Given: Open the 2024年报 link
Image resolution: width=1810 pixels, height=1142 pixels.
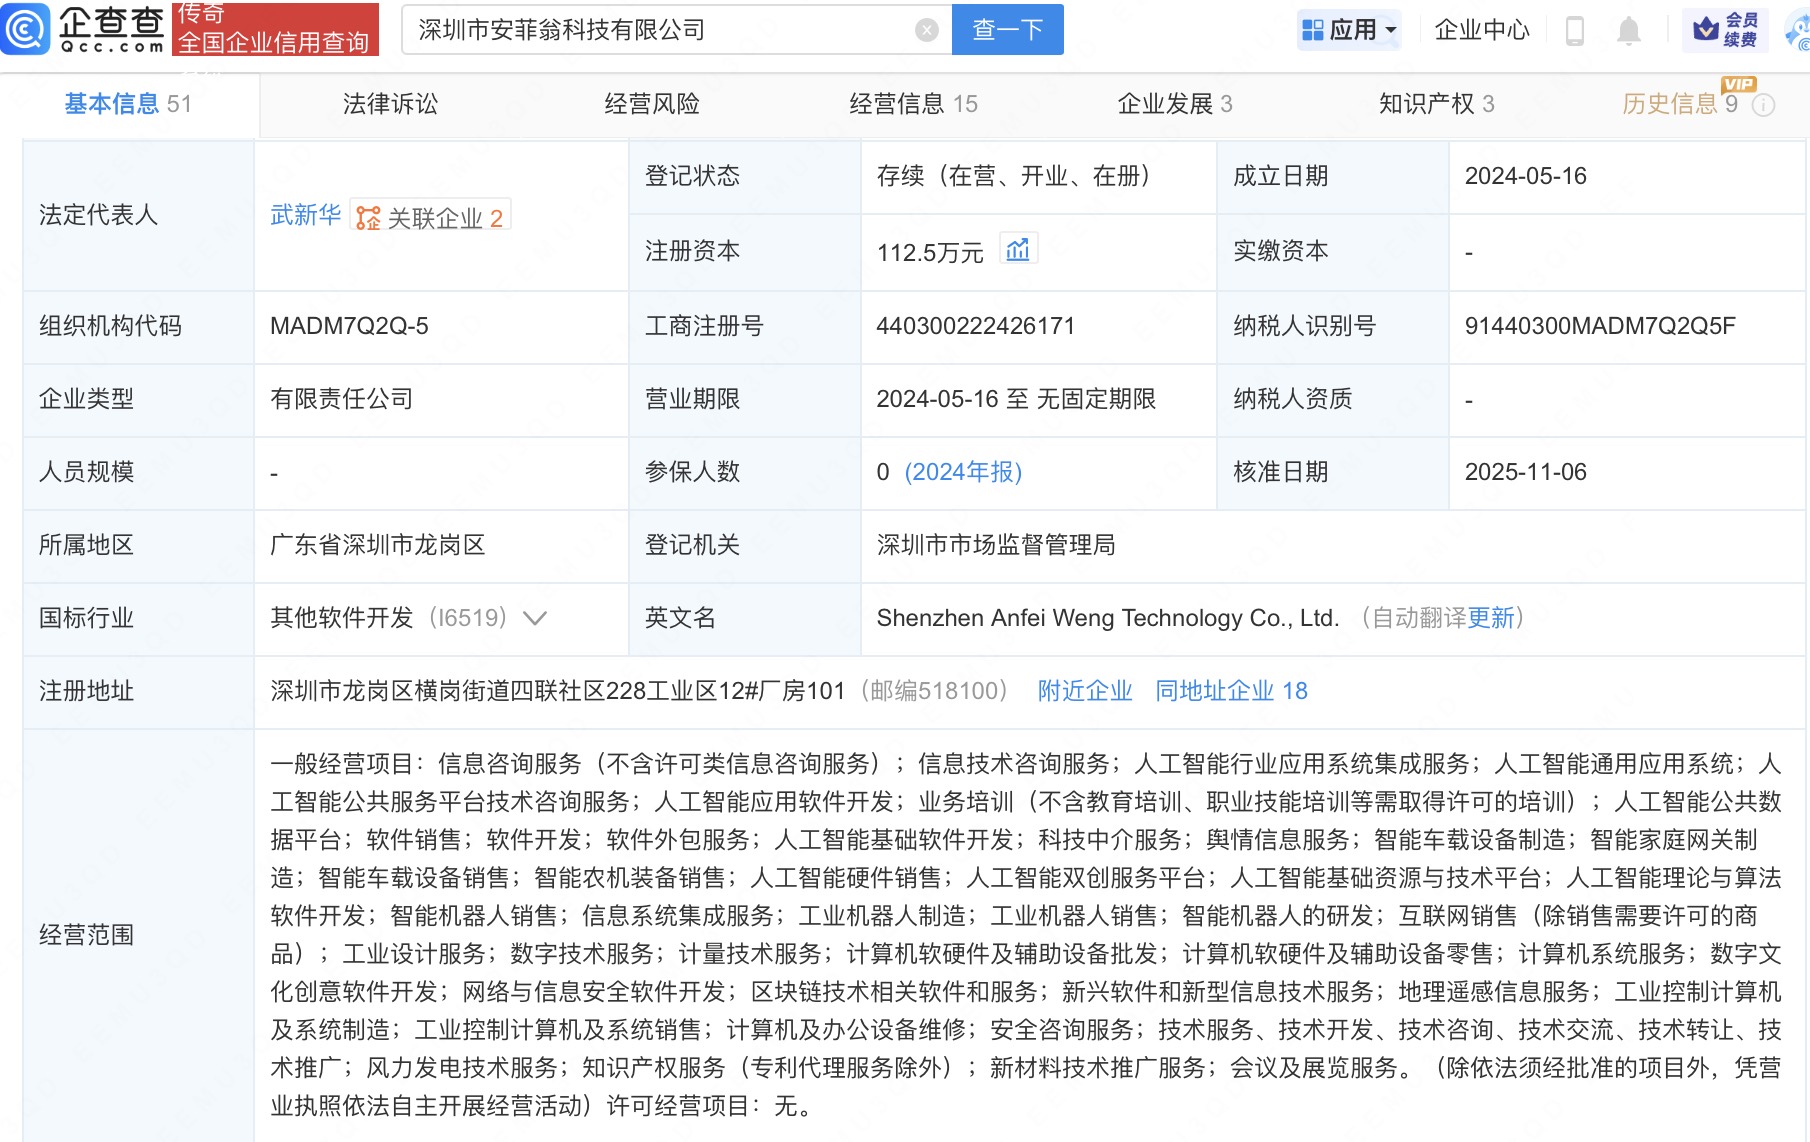Looking at the screenshot, I should (963, 472).
